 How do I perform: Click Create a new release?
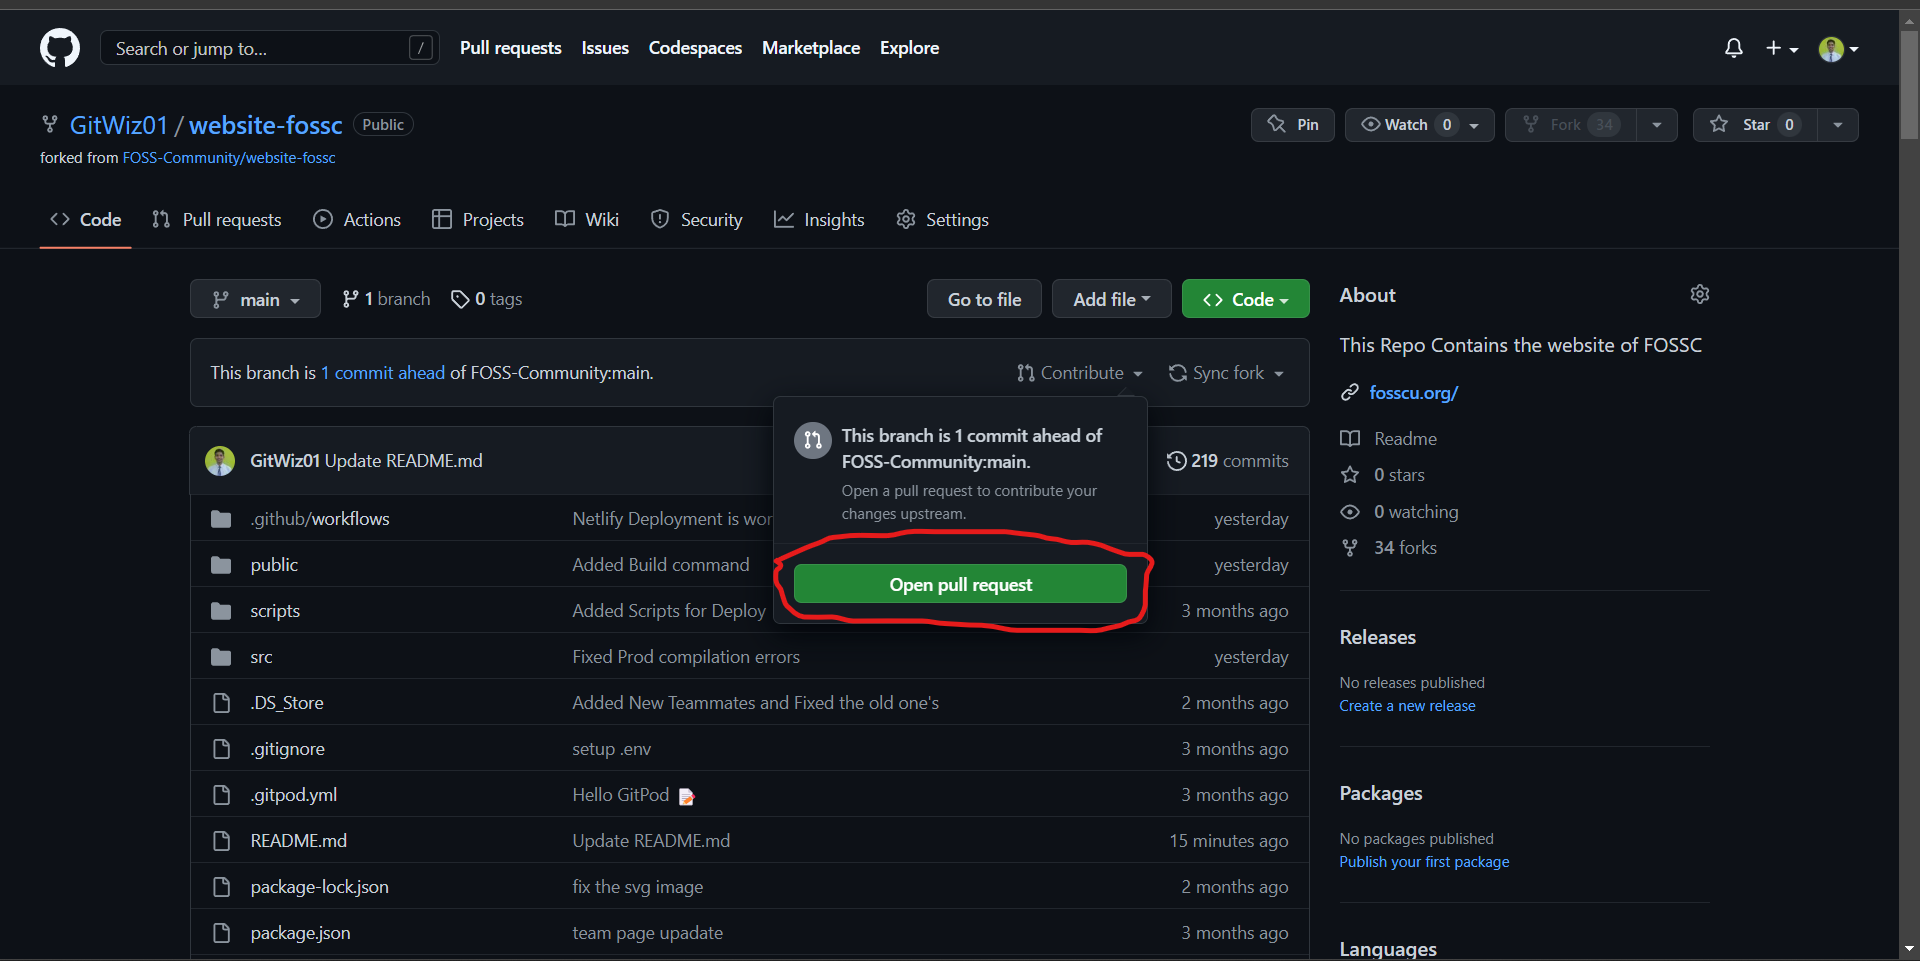click(1408, 706)
